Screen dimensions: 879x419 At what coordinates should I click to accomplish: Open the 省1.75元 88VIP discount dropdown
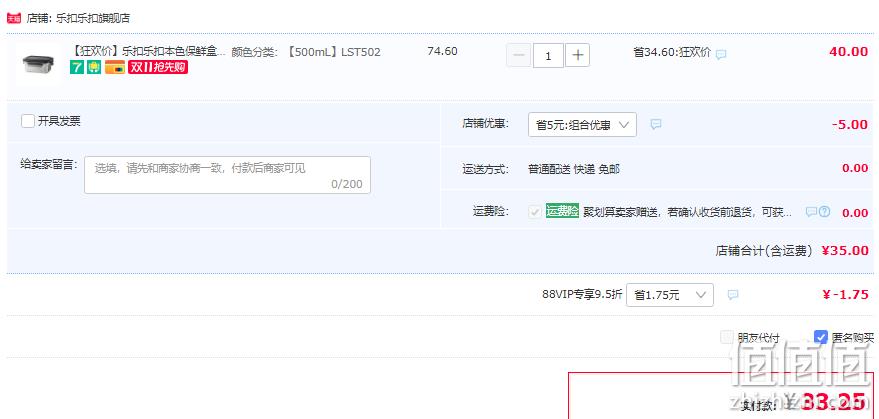669,295
